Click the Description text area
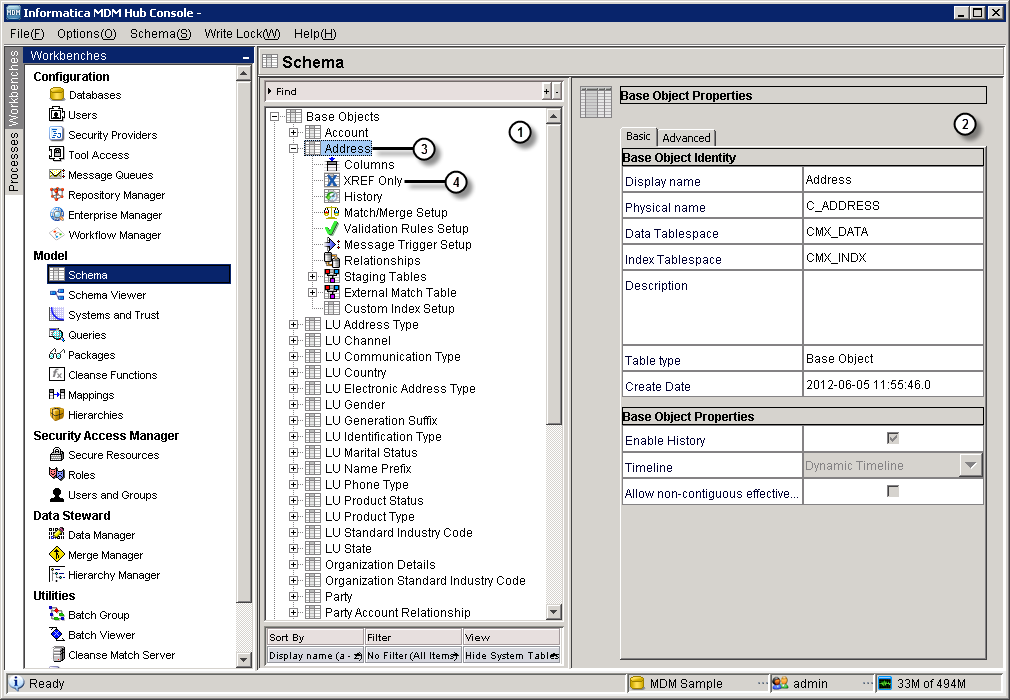The image size is (1010, 700). coord(893,307)
